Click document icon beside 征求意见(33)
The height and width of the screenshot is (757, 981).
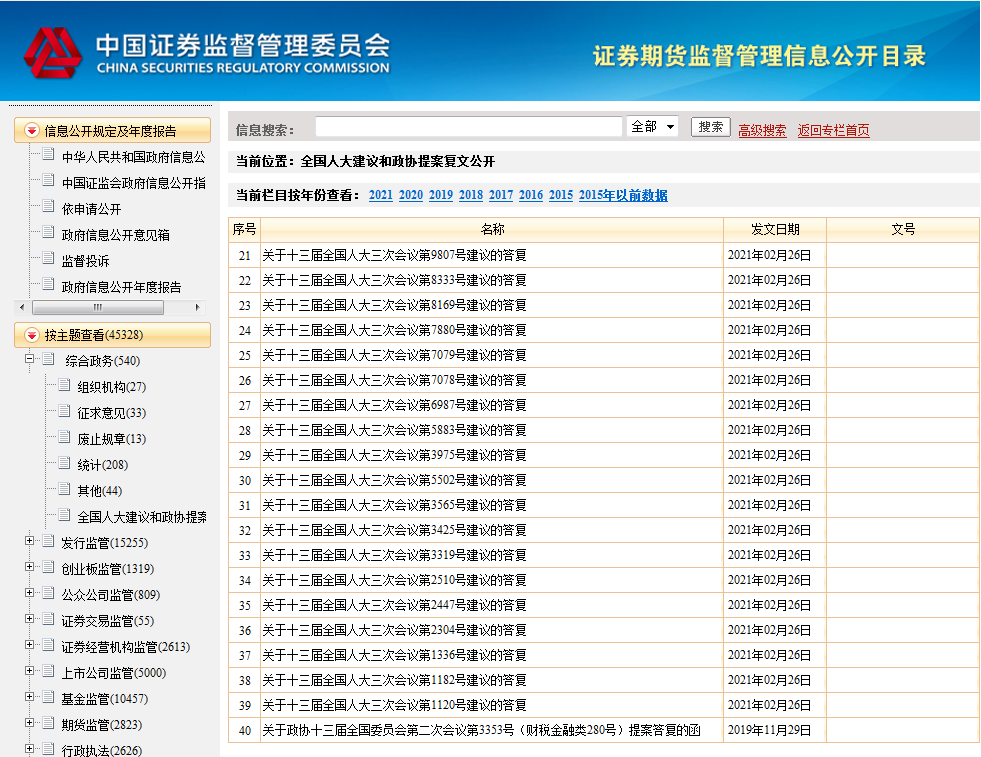(x=64, y=410)
